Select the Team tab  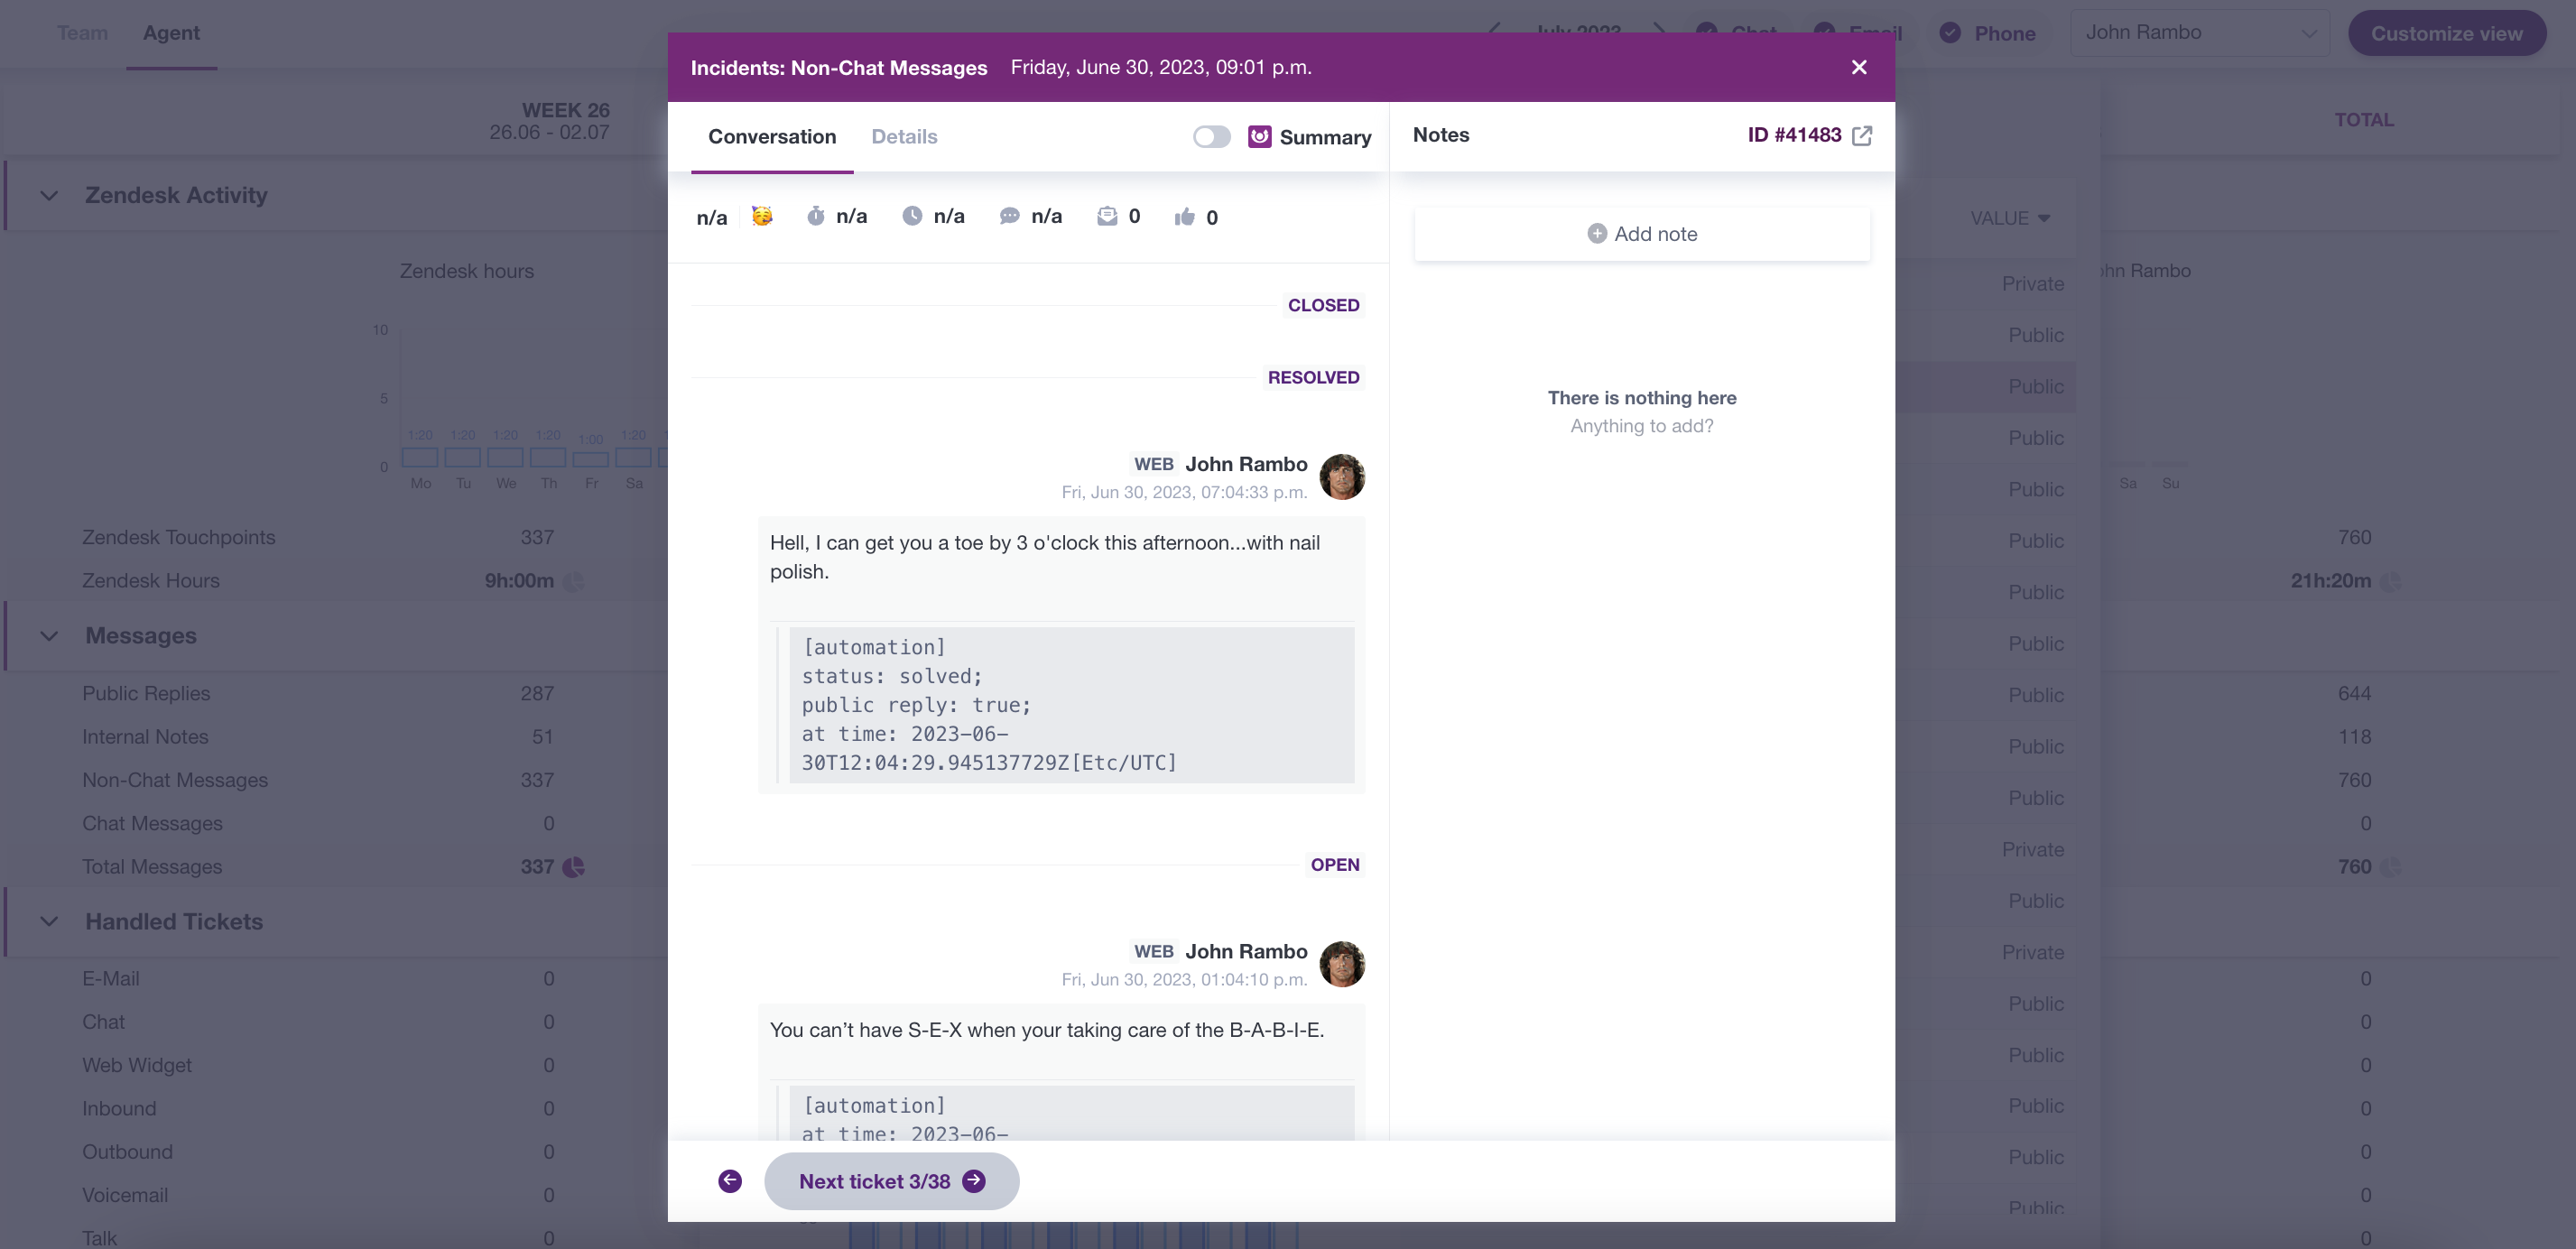(x=82, y=33)
